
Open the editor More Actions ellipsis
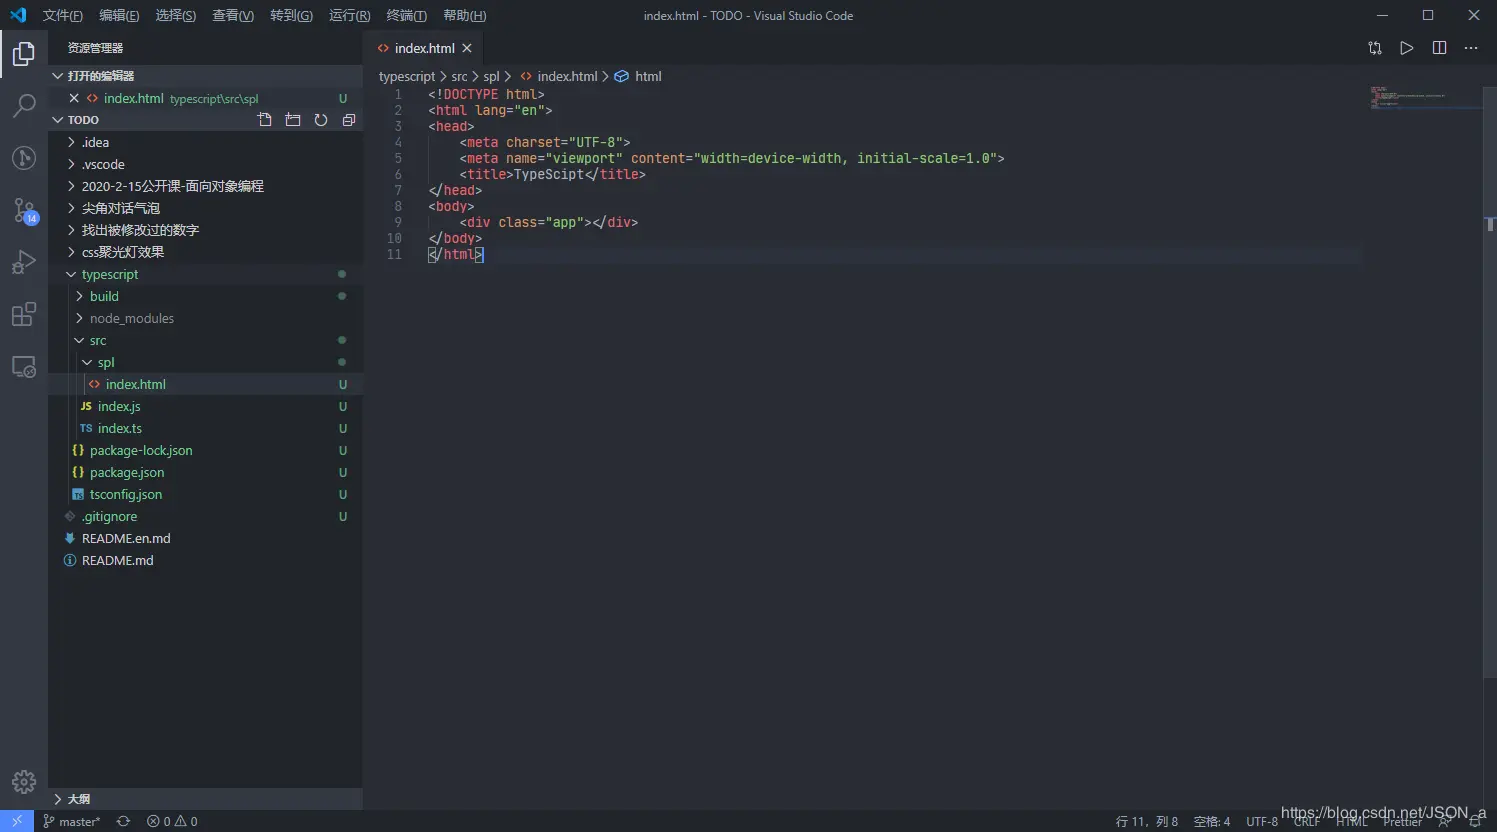coord(1471,48)
